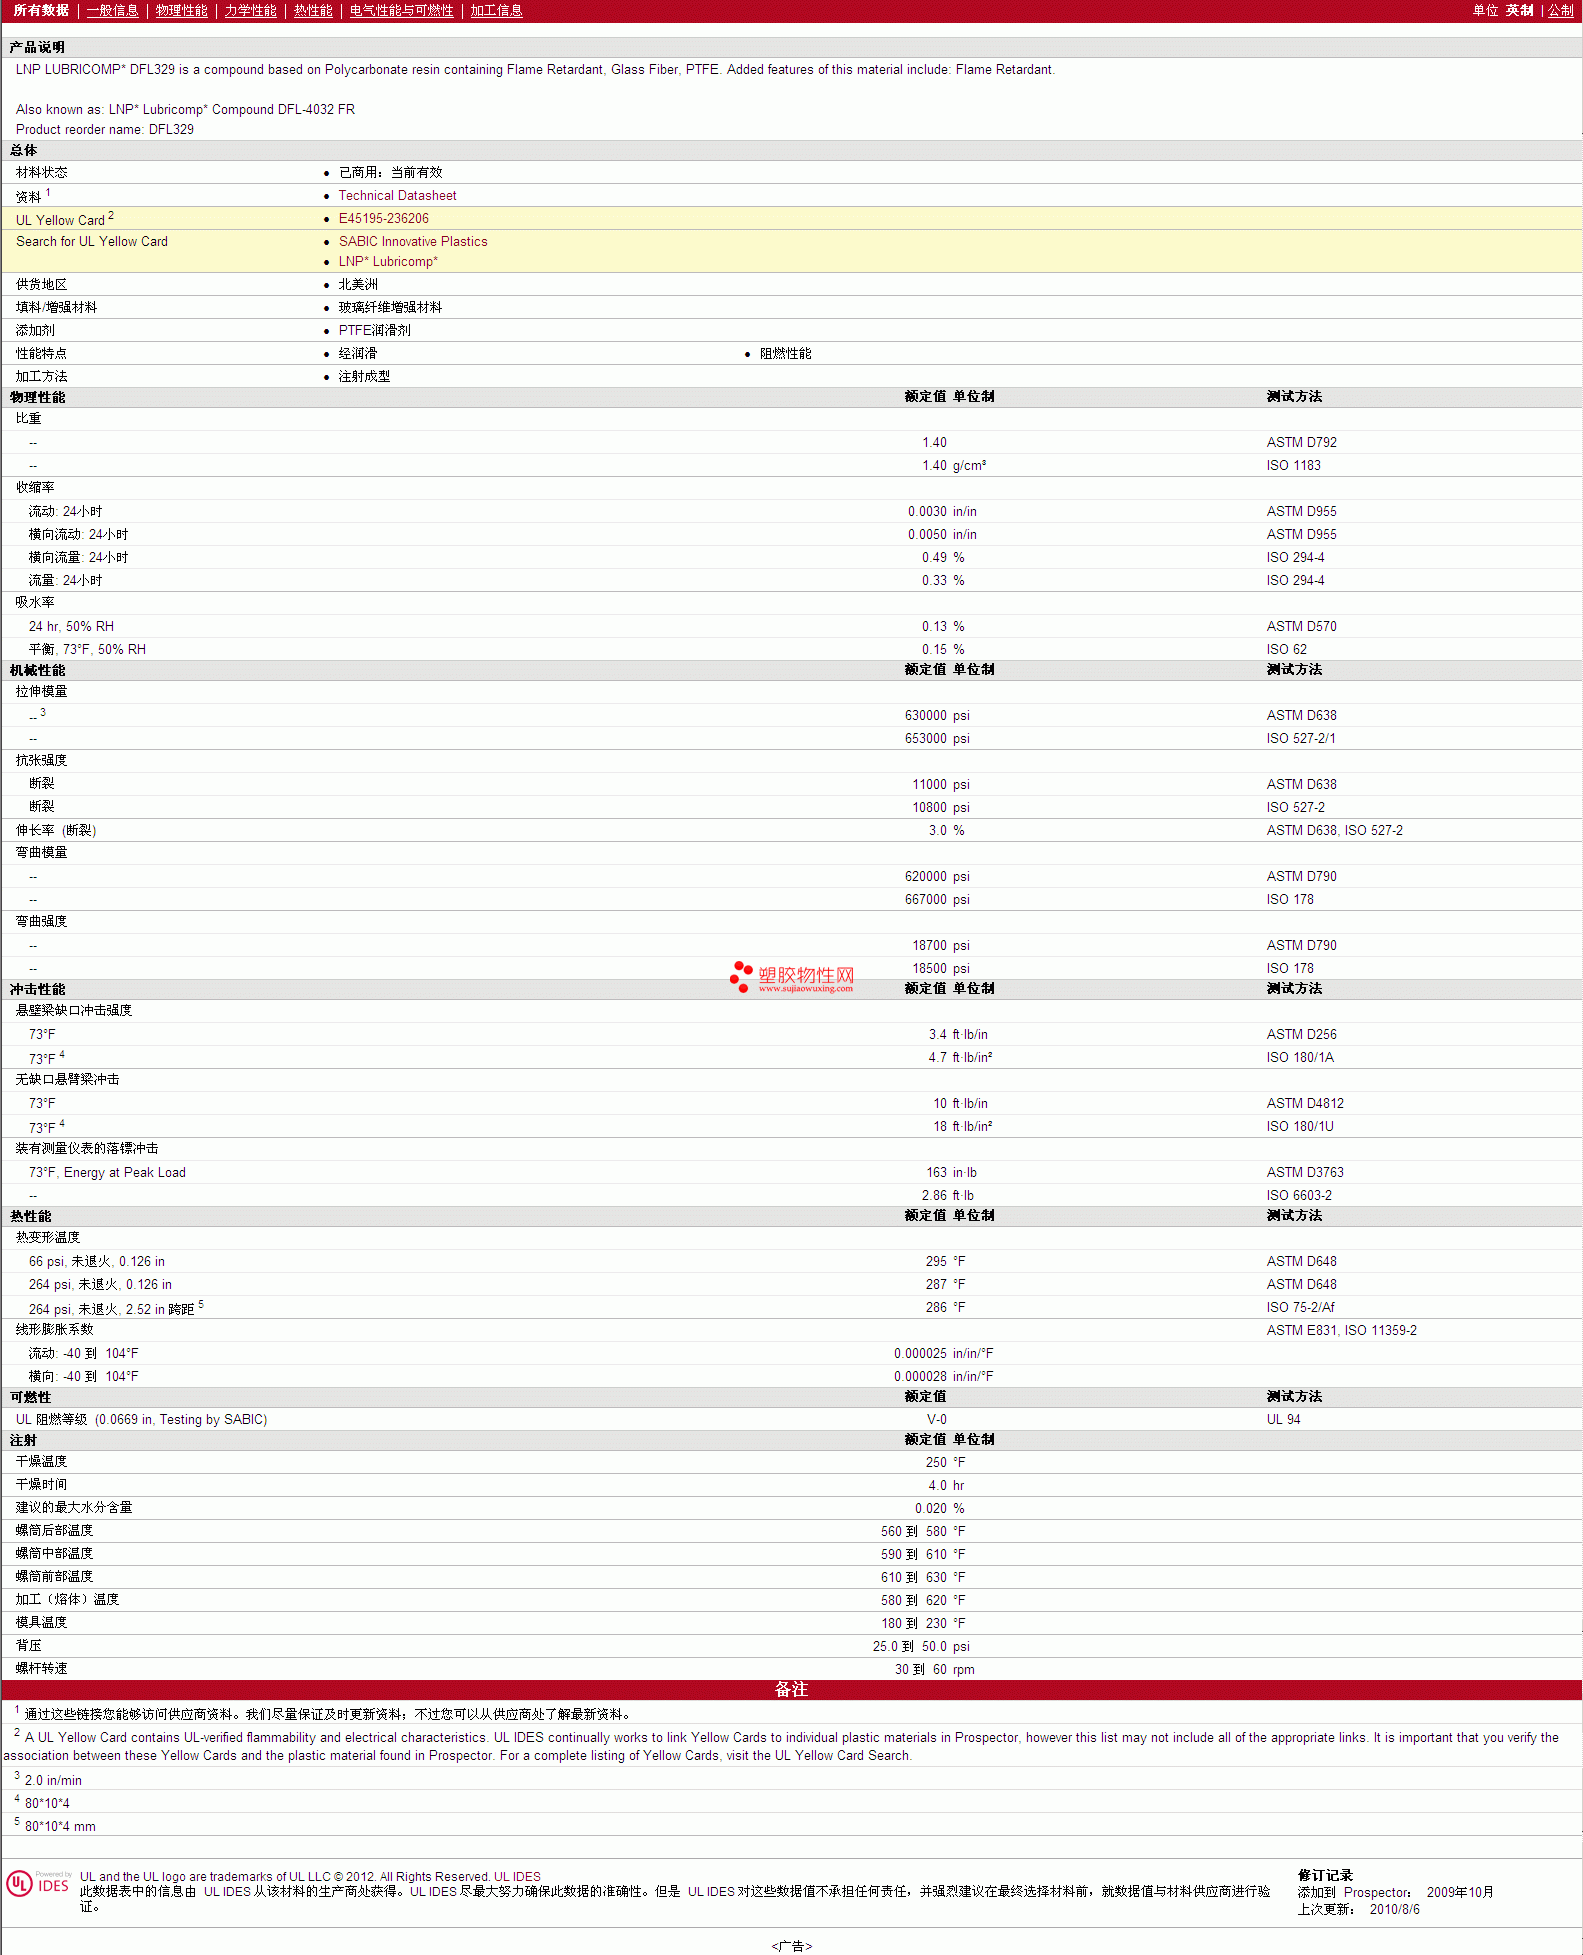
Task: Click the UL IDES logo icon
Action: (38, 1884)
